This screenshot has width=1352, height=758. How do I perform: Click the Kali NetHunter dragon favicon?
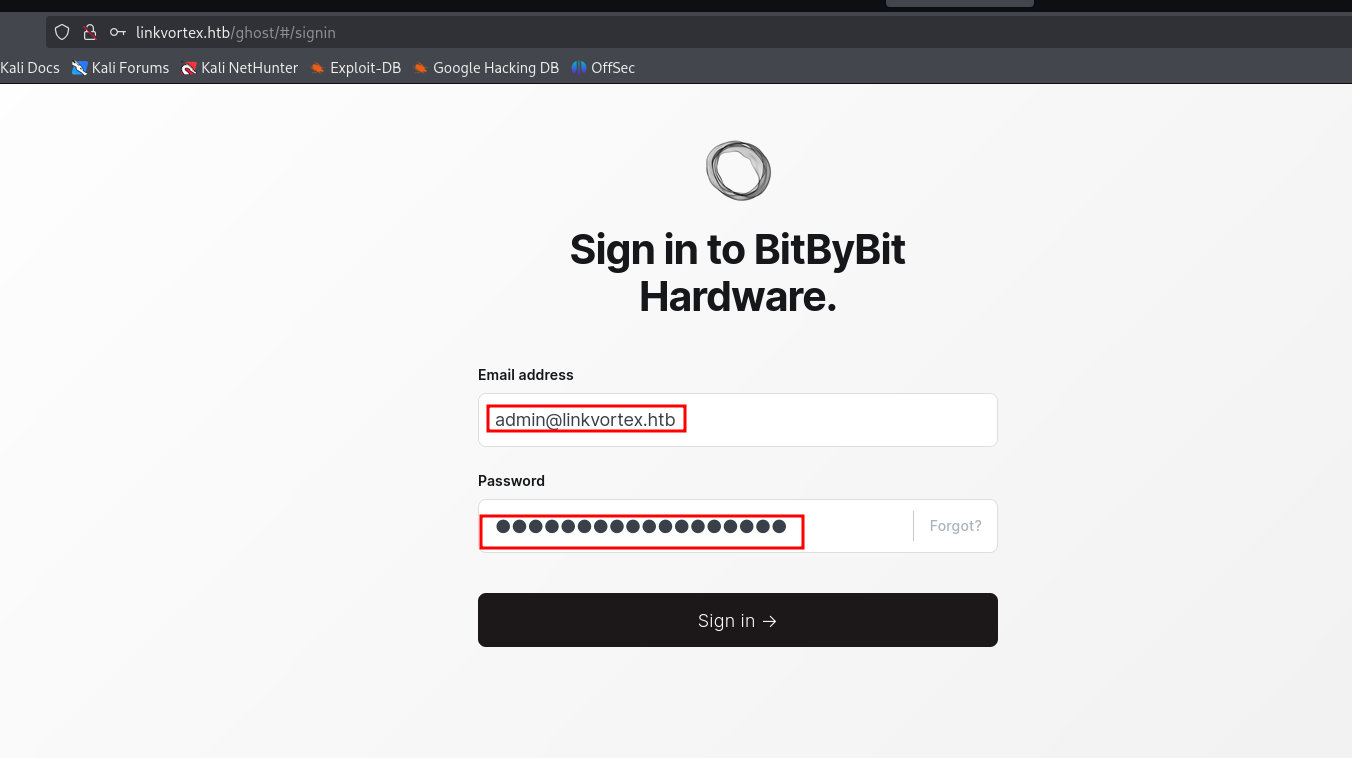click(188, 68)
